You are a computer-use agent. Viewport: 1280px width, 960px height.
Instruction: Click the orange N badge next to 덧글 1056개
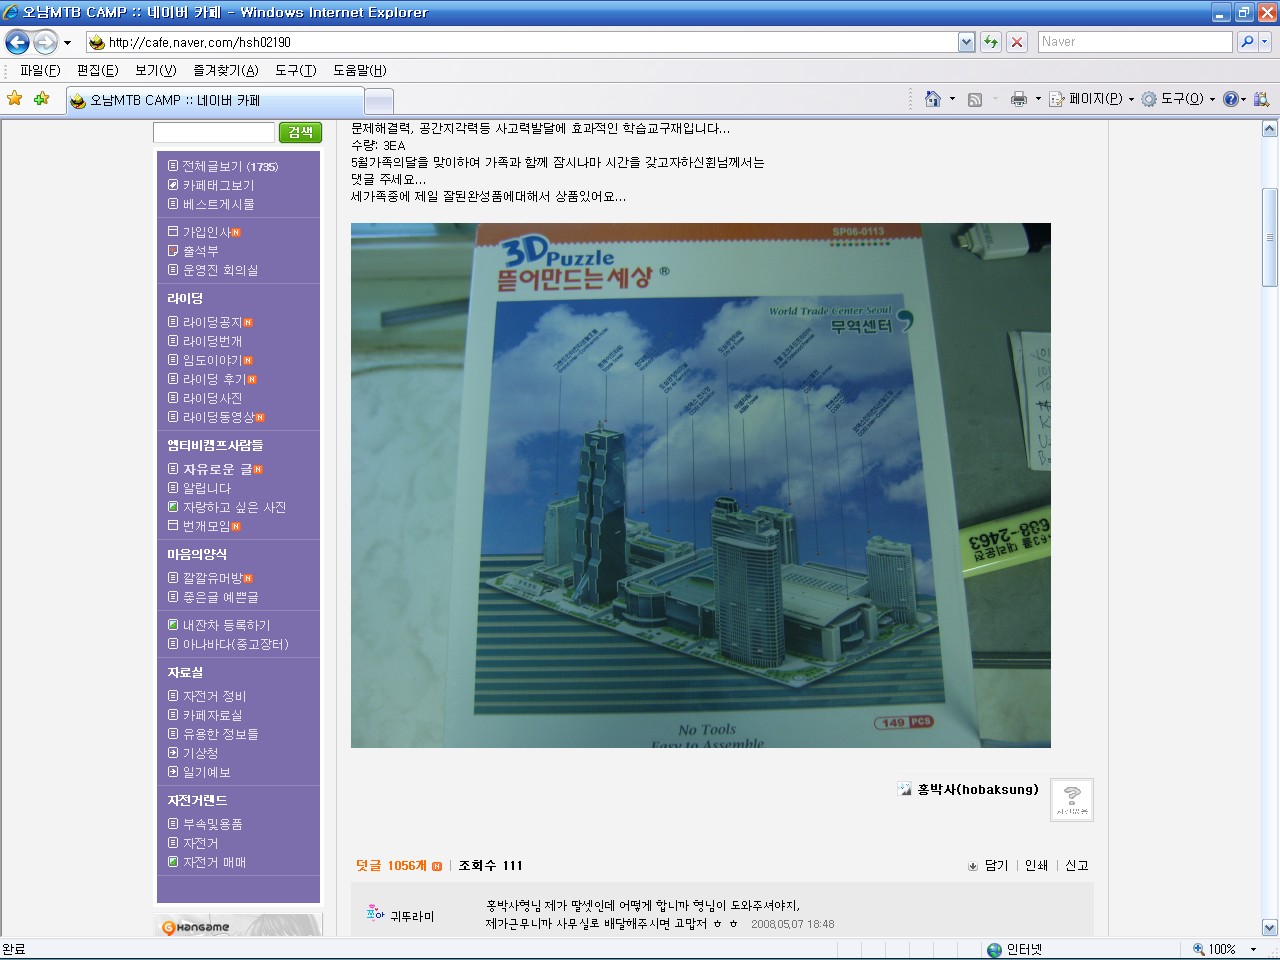click(436, 866)
